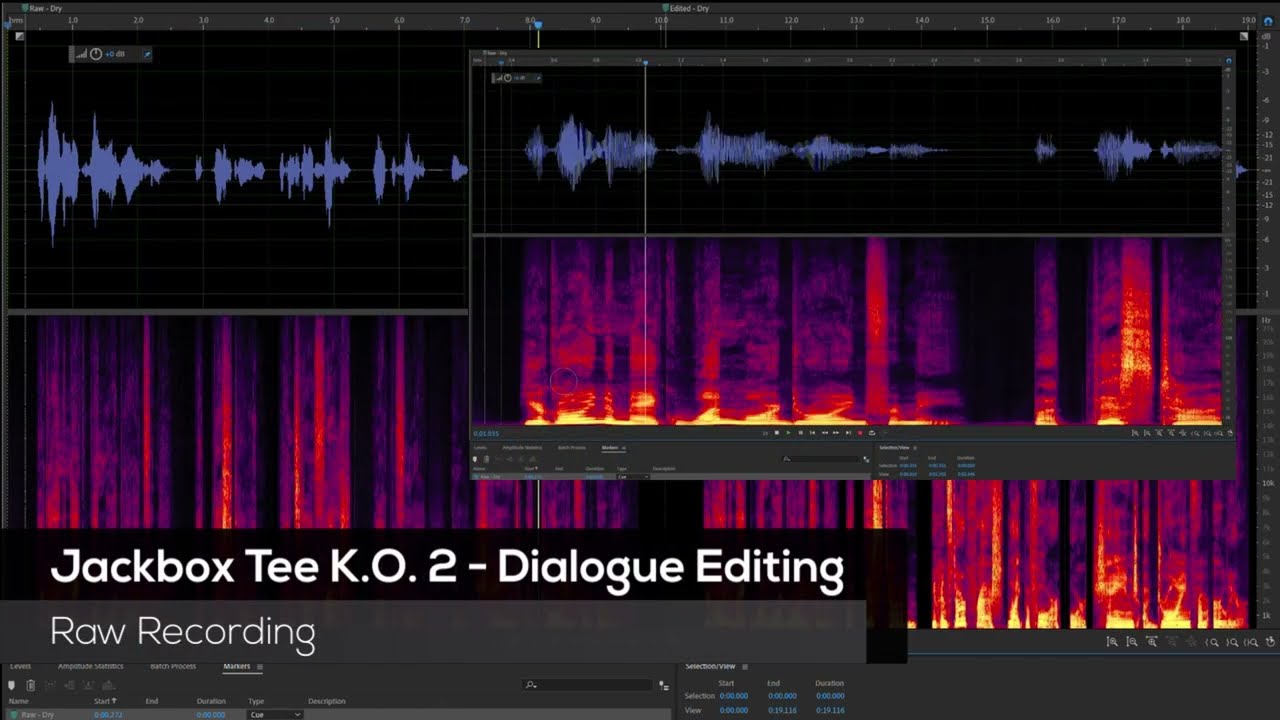Toggle loop playback in the inset transport

(871, 433)
